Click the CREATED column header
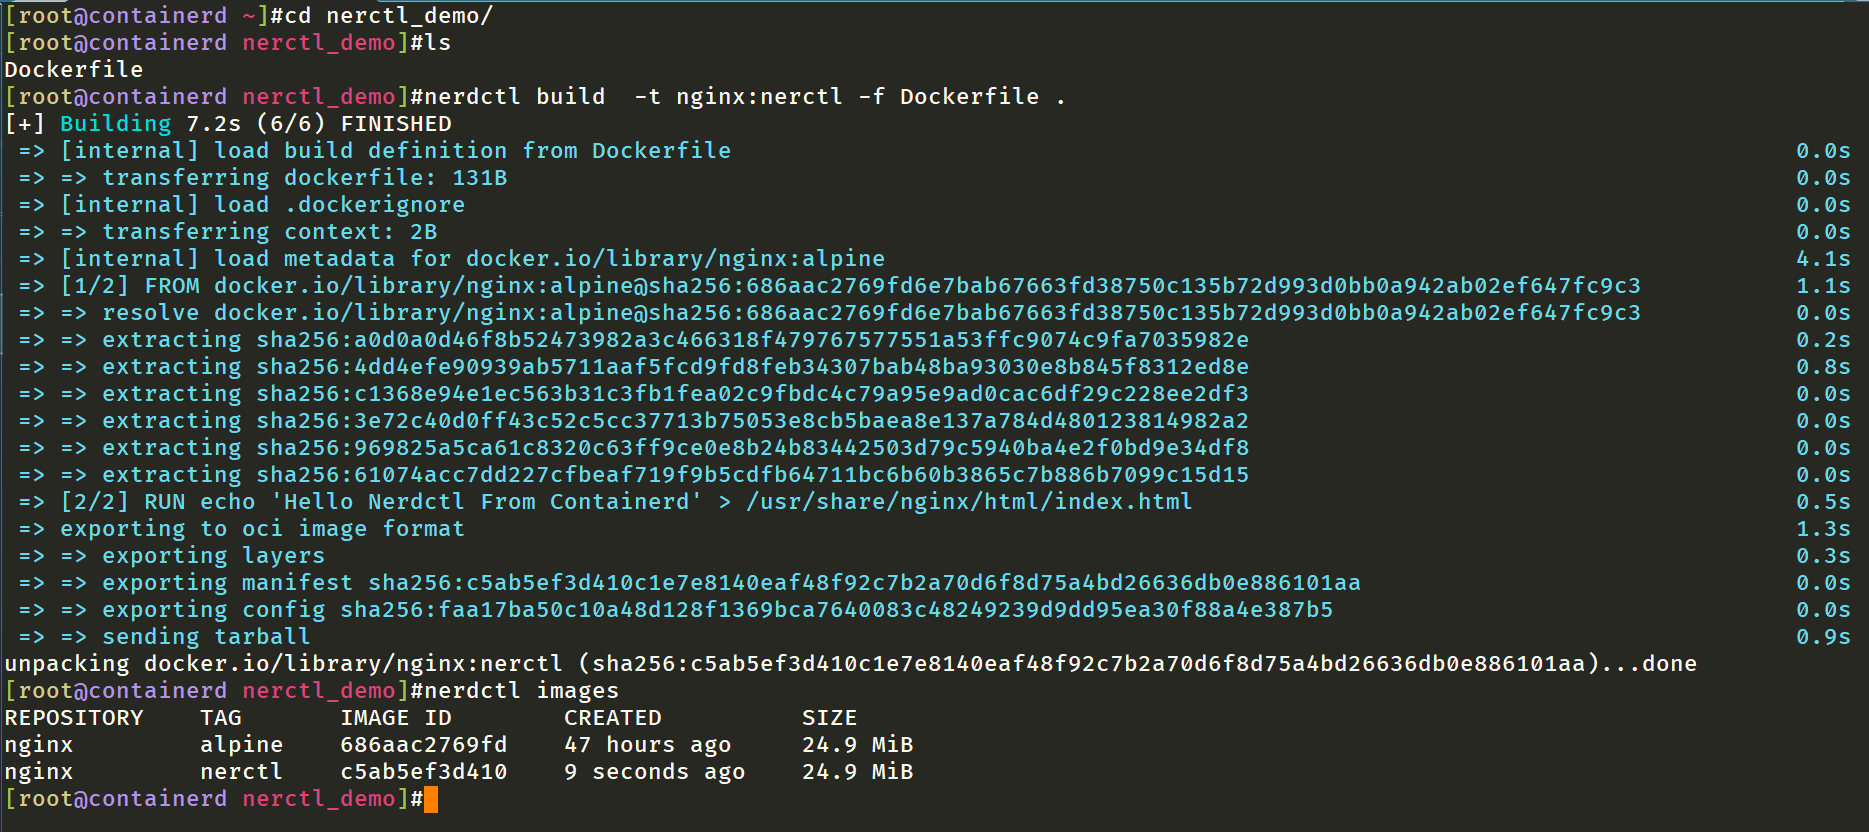The width and height of the screenshot is (1869, 832). [613, 718]
